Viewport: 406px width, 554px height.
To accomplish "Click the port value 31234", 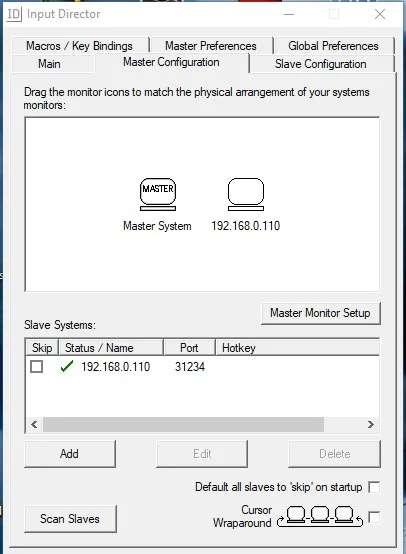I will (x=190, y=367).
